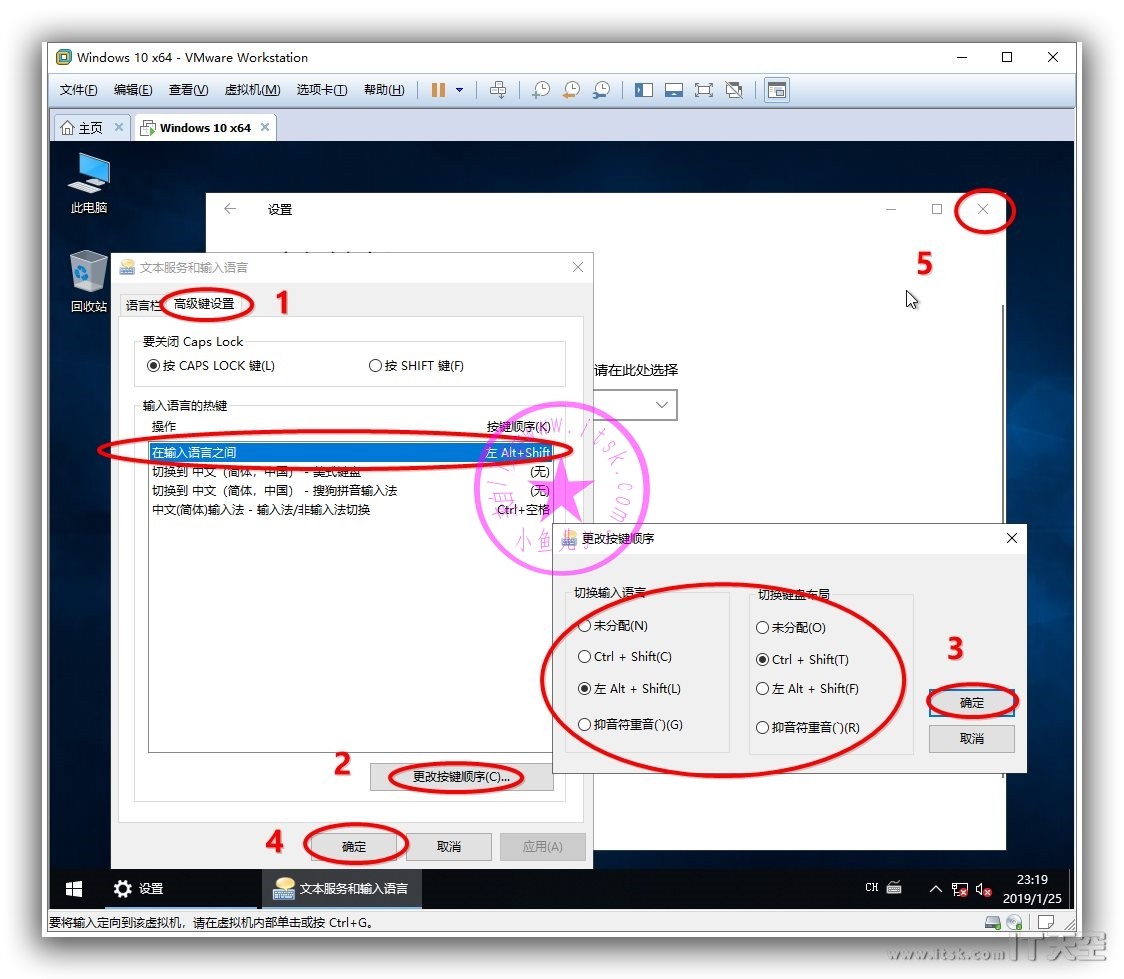Open the taskbar clock showing 23:19

[x=1032, y=889]
